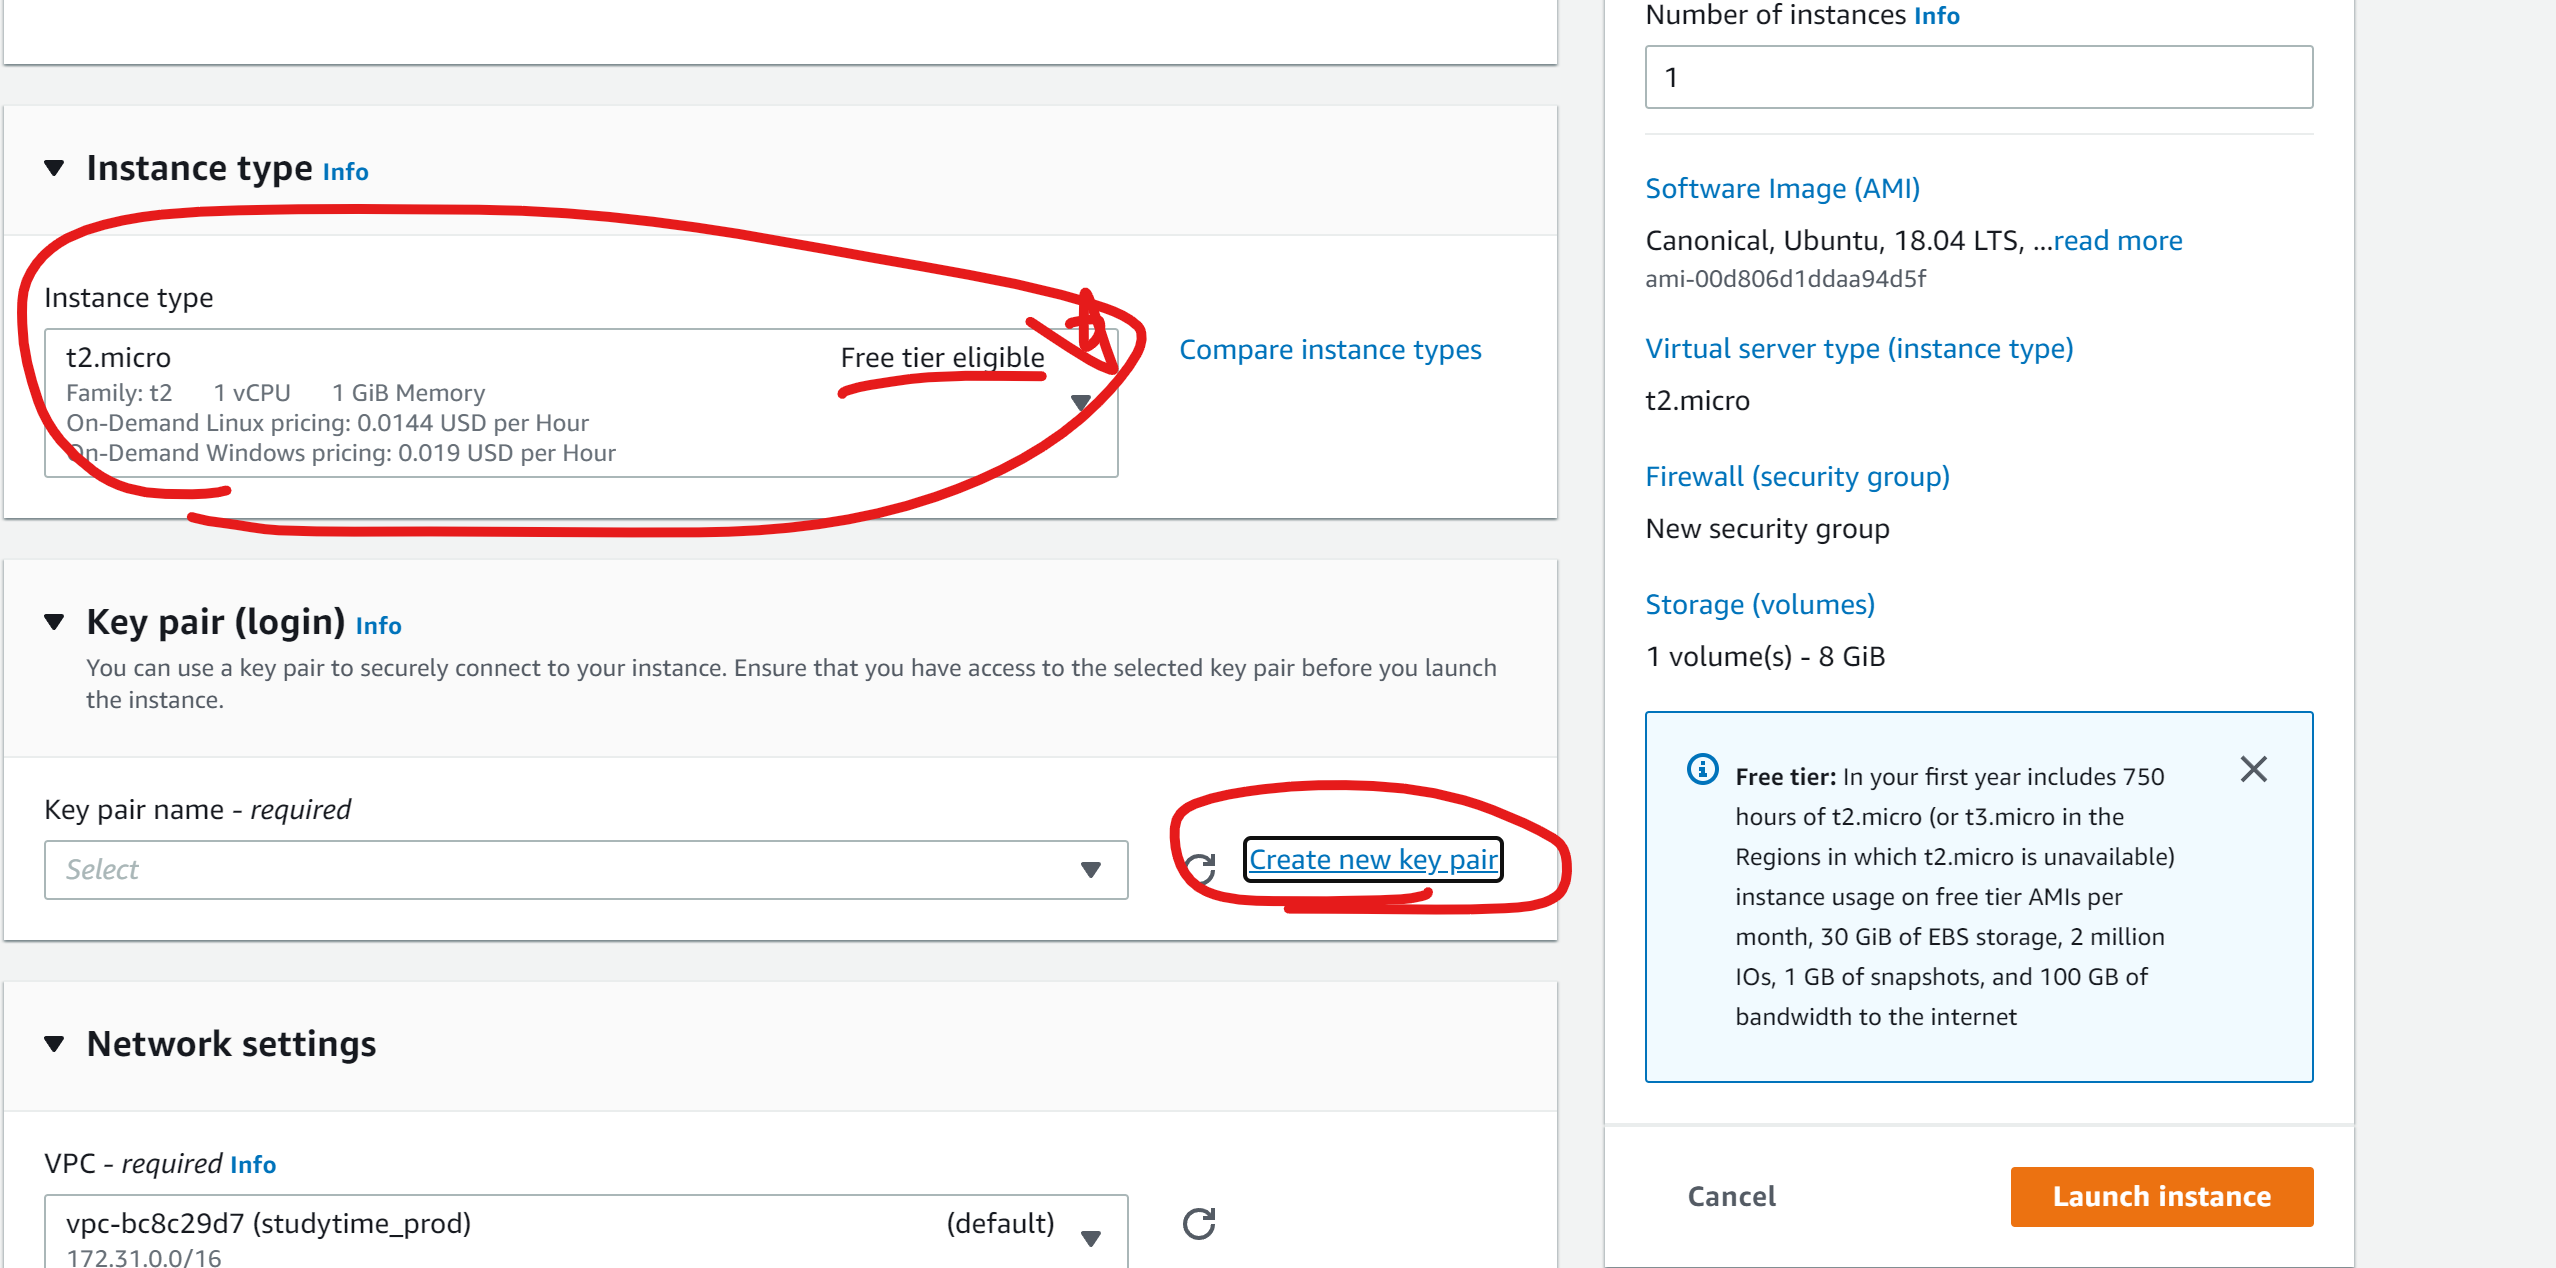Click the Free tier information icon

point(1702,769)
